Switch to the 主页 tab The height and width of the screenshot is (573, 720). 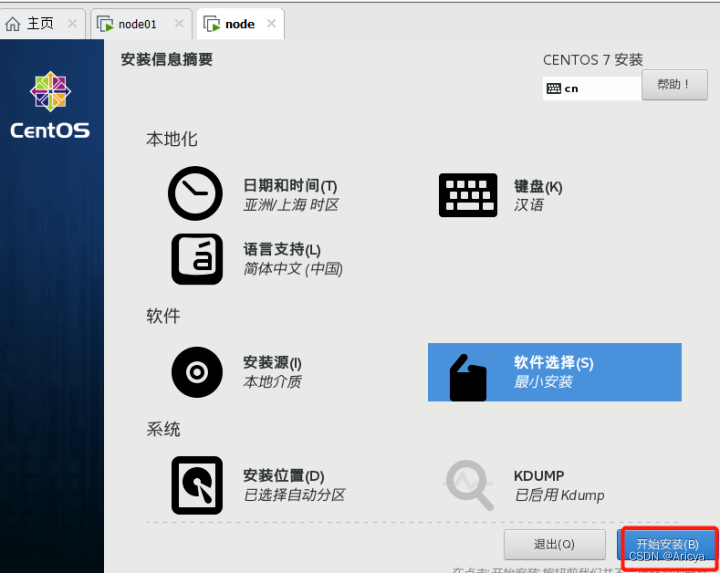pyautogui.click(x=40, y=23)
